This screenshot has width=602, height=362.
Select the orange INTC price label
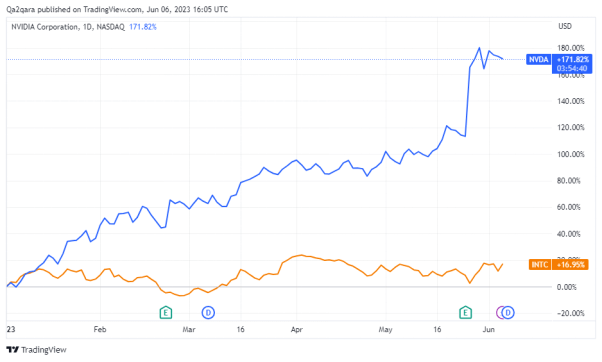540,264
